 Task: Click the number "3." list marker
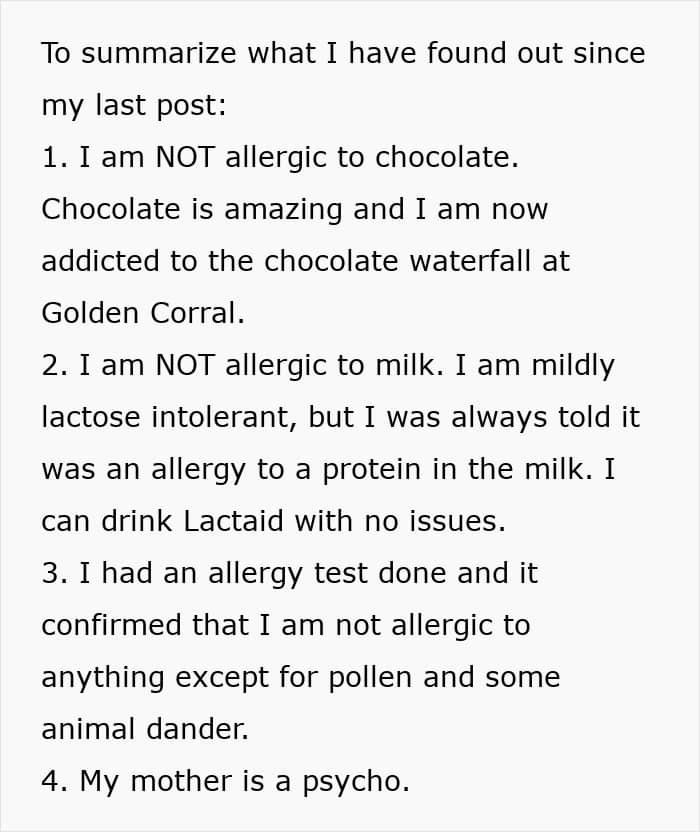(54, 573)
